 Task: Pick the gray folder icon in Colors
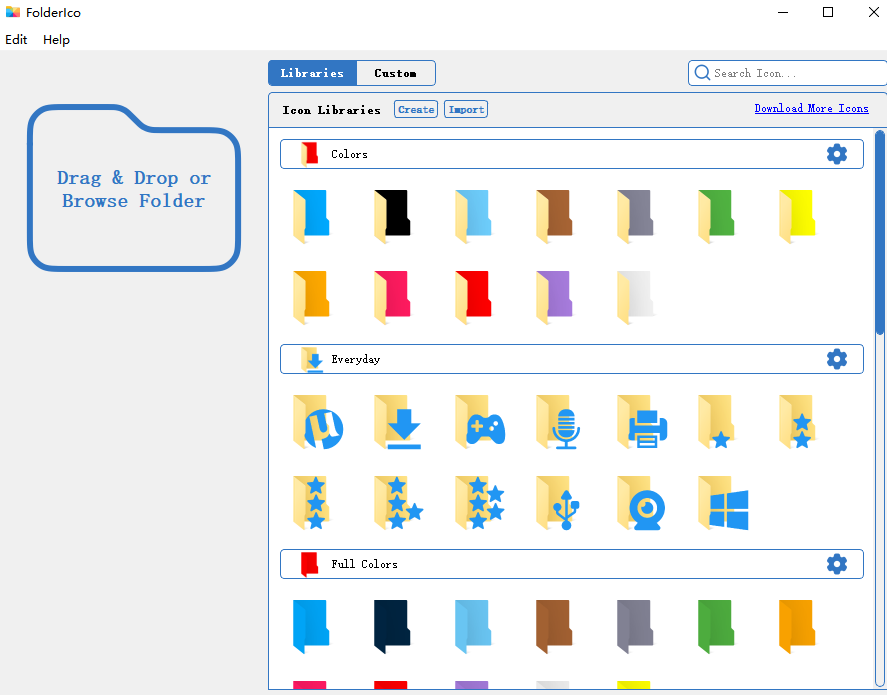[635, 217]
